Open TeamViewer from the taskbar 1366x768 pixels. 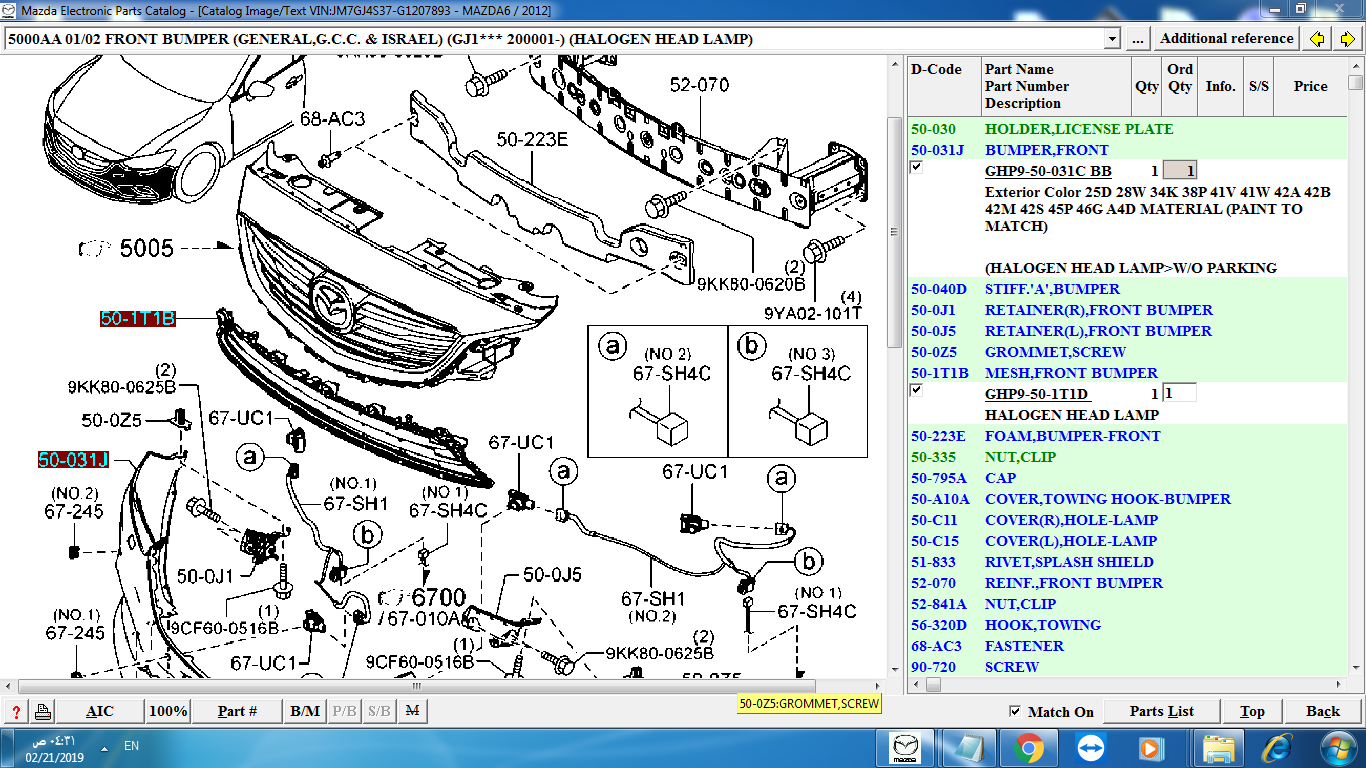1090,747
